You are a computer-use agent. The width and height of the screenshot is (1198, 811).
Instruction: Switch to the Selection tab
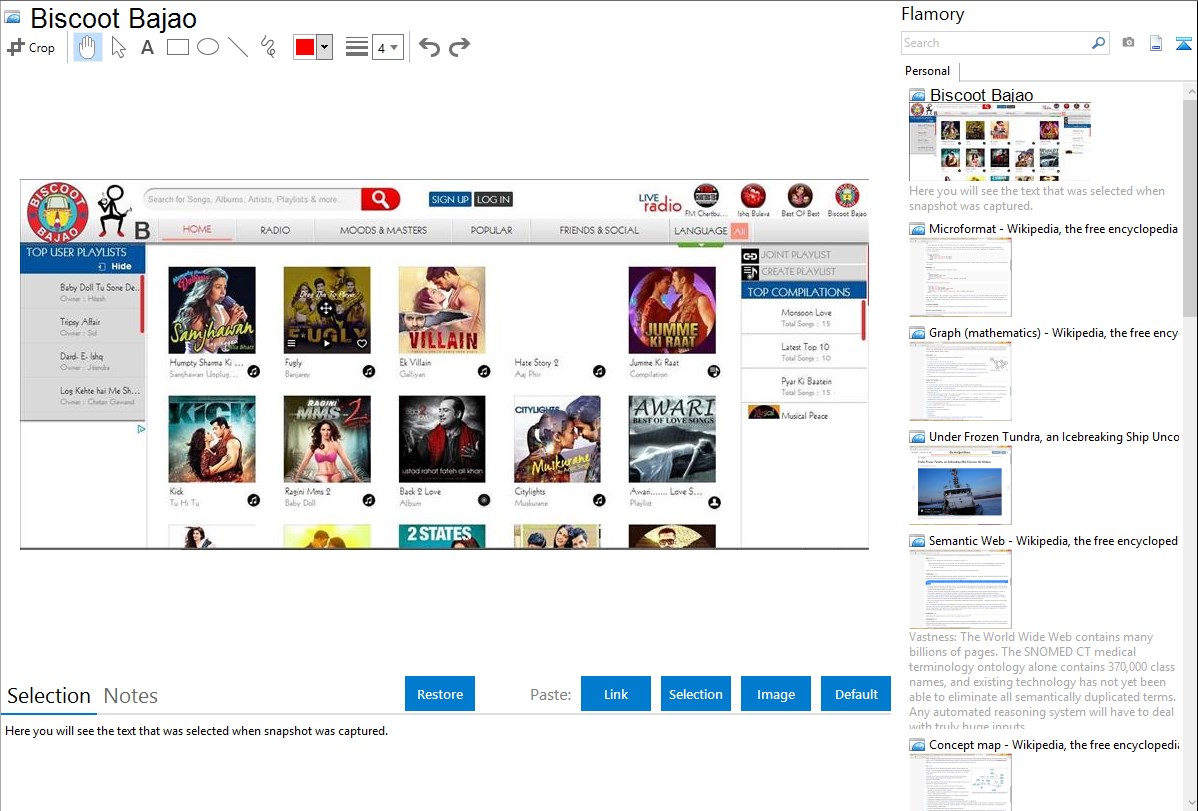49,696
